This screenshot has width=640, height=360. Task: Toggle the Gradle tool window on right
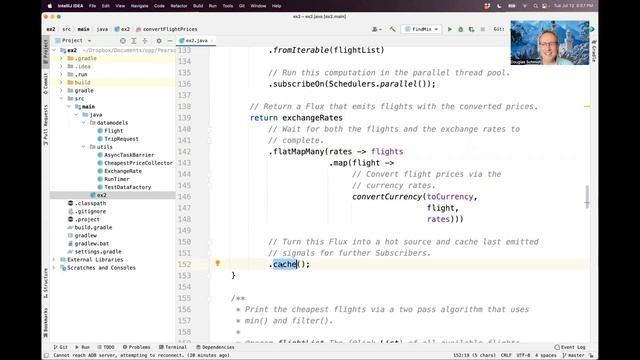[594, 51]
